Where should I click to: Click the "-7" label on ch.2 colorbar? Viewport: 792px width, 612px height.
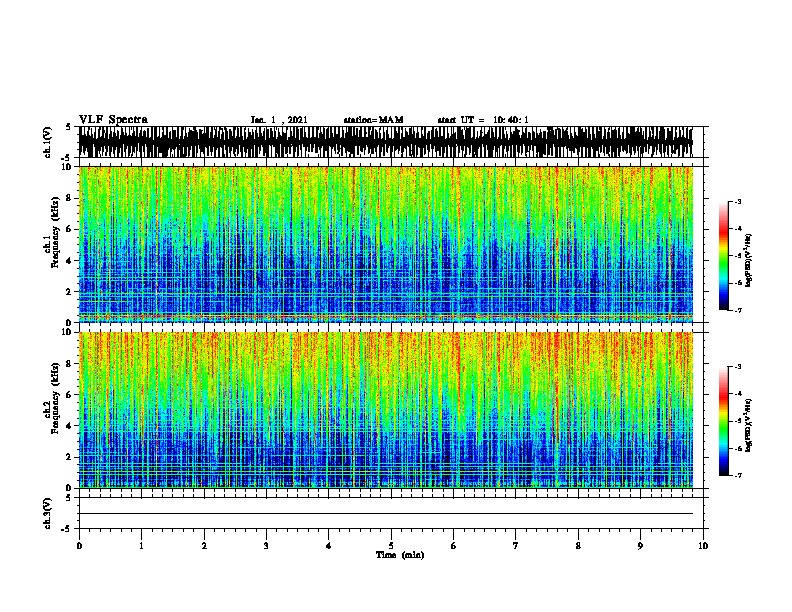coord(738,476)
